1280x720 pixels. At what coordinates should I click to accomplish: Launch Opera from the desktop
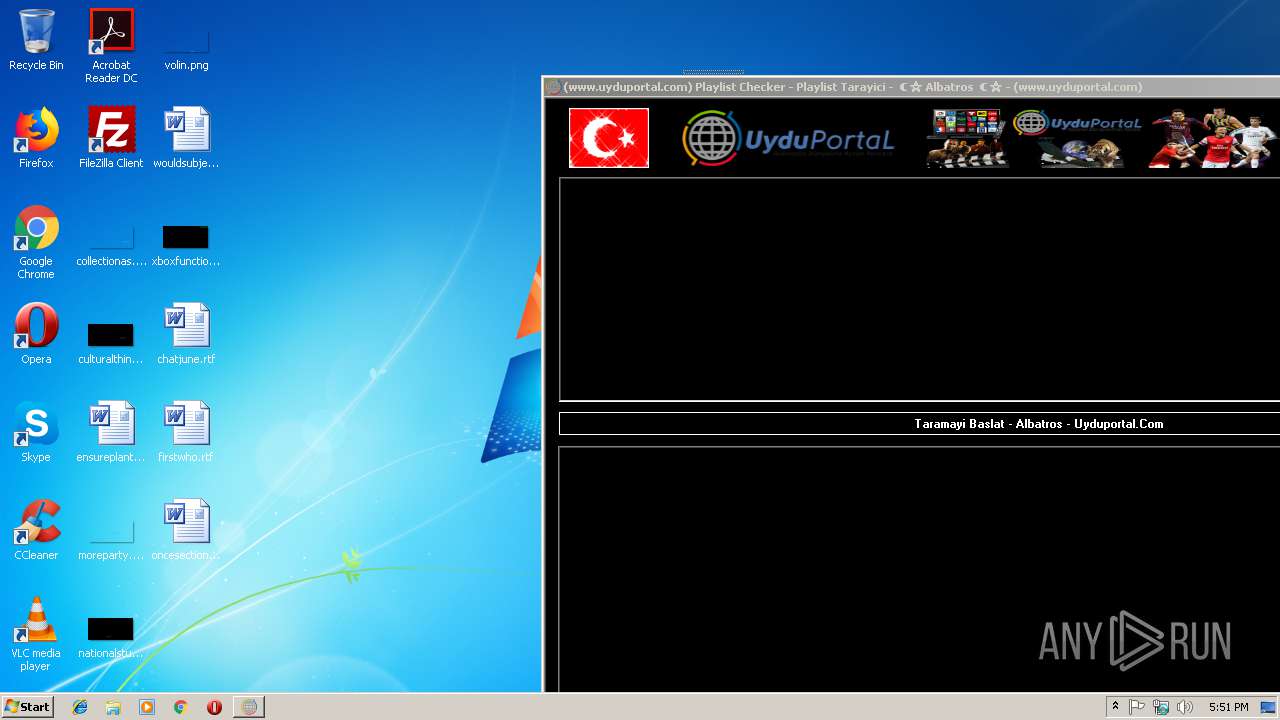point(36,334)
